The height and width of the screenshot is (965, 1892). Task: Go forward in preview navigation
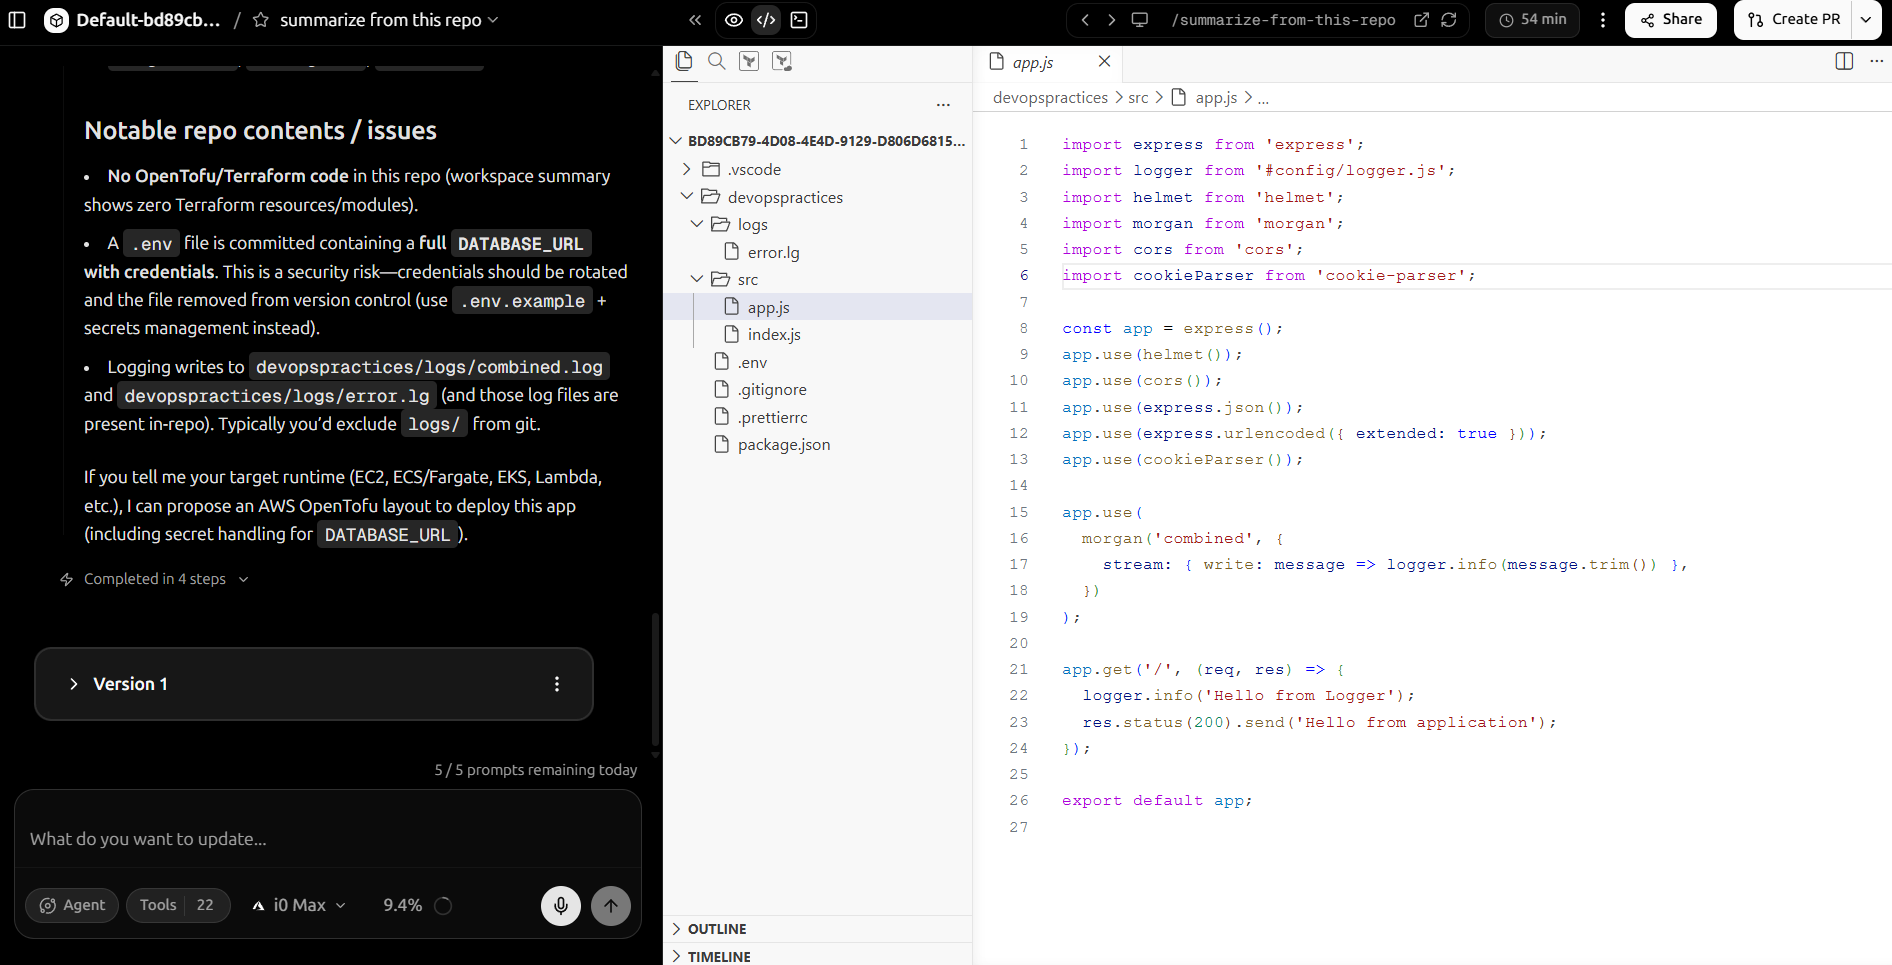pos(1111,20)
